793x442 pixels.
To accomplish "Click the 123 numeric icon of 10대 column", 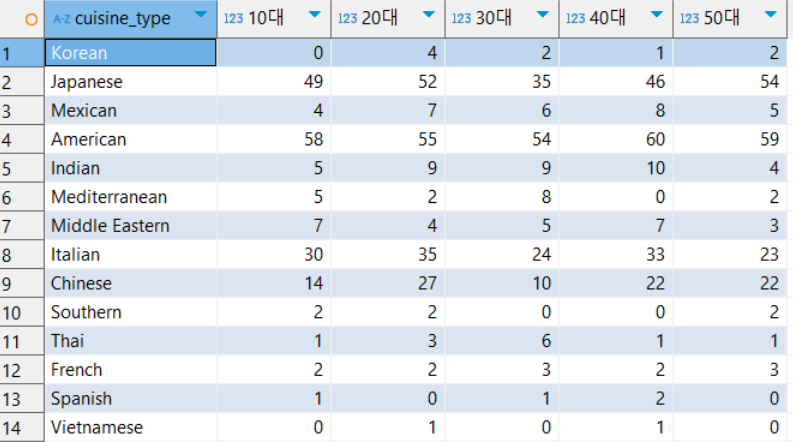I will [x=234, y=19].
